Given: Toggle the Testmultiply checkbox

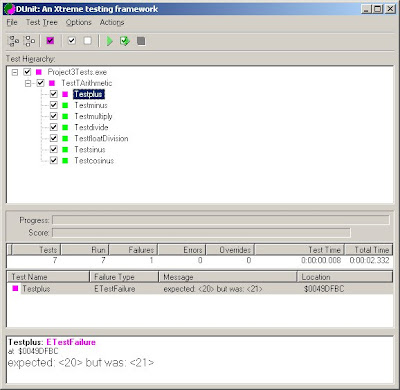Looking at the screenshot, I should coord(54,116).
